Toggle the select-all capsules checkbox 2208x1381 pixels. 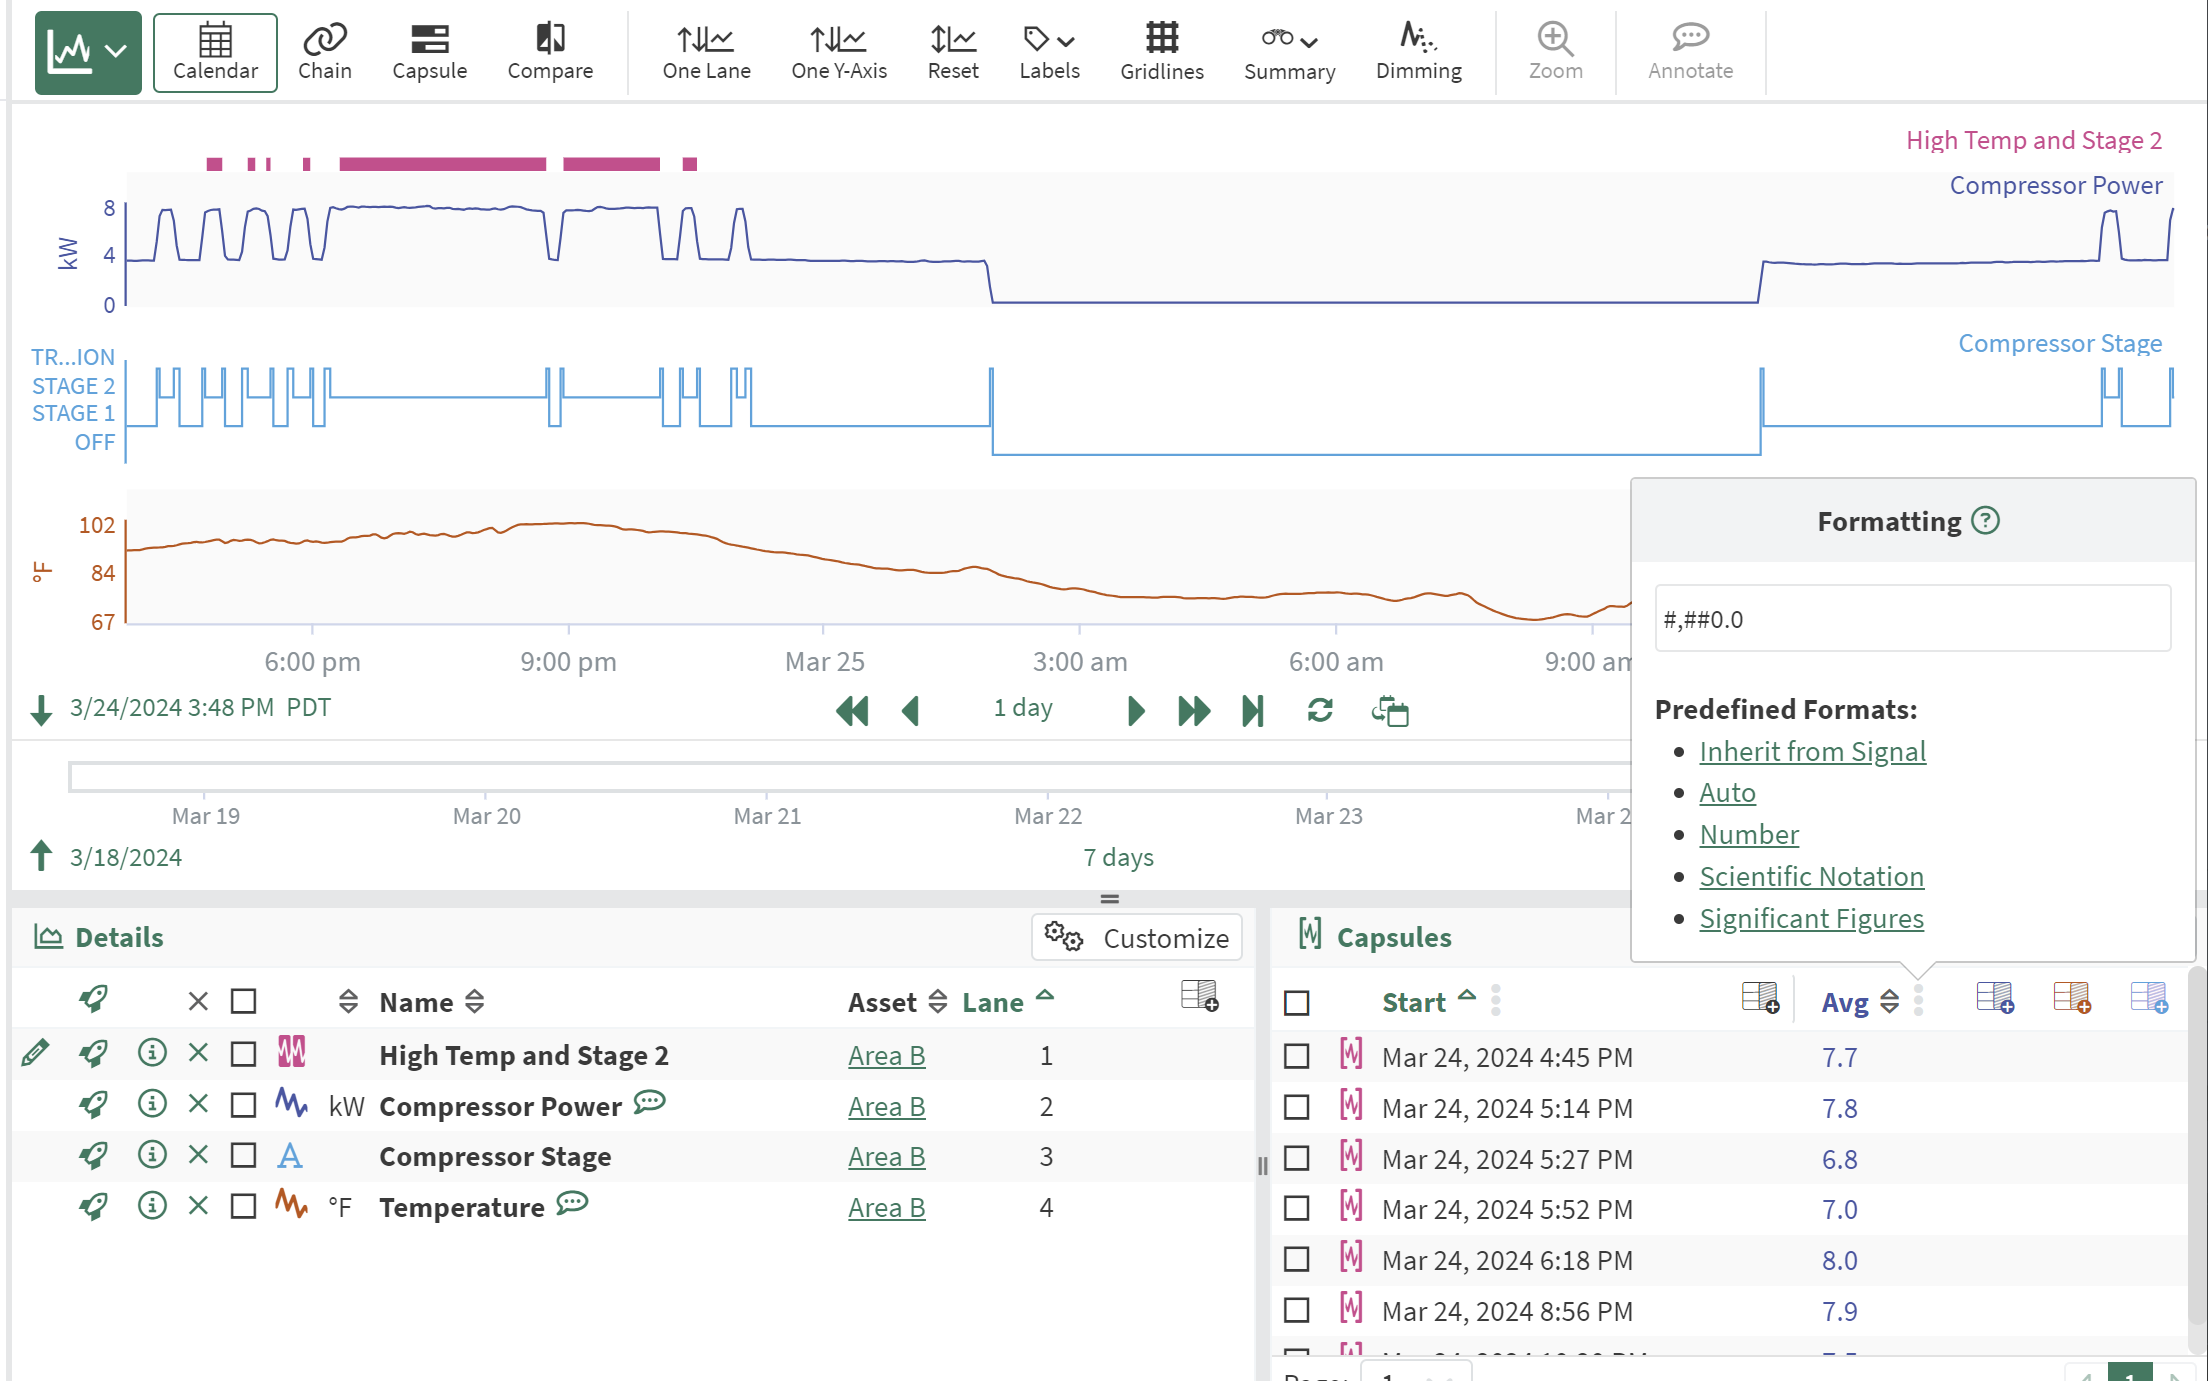(1296, 1002)
